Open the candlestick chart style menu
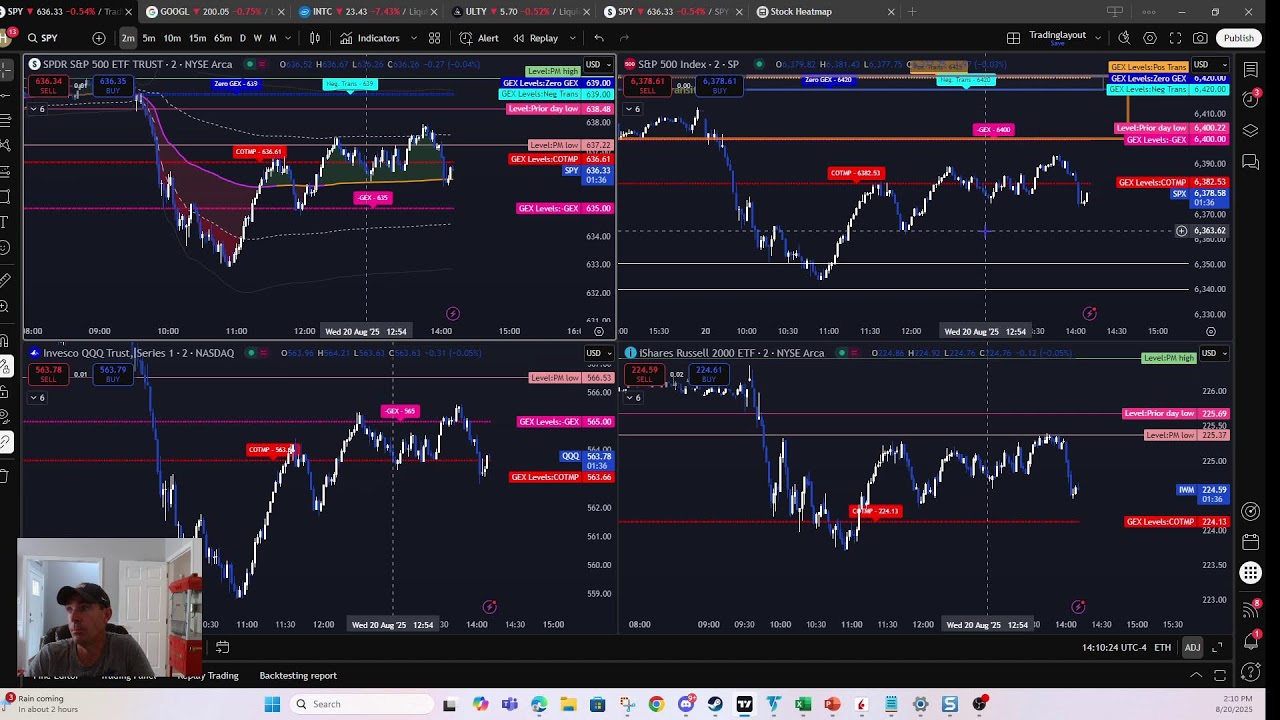Screen dimensions: 1280x720 click(x=315, y=38)
